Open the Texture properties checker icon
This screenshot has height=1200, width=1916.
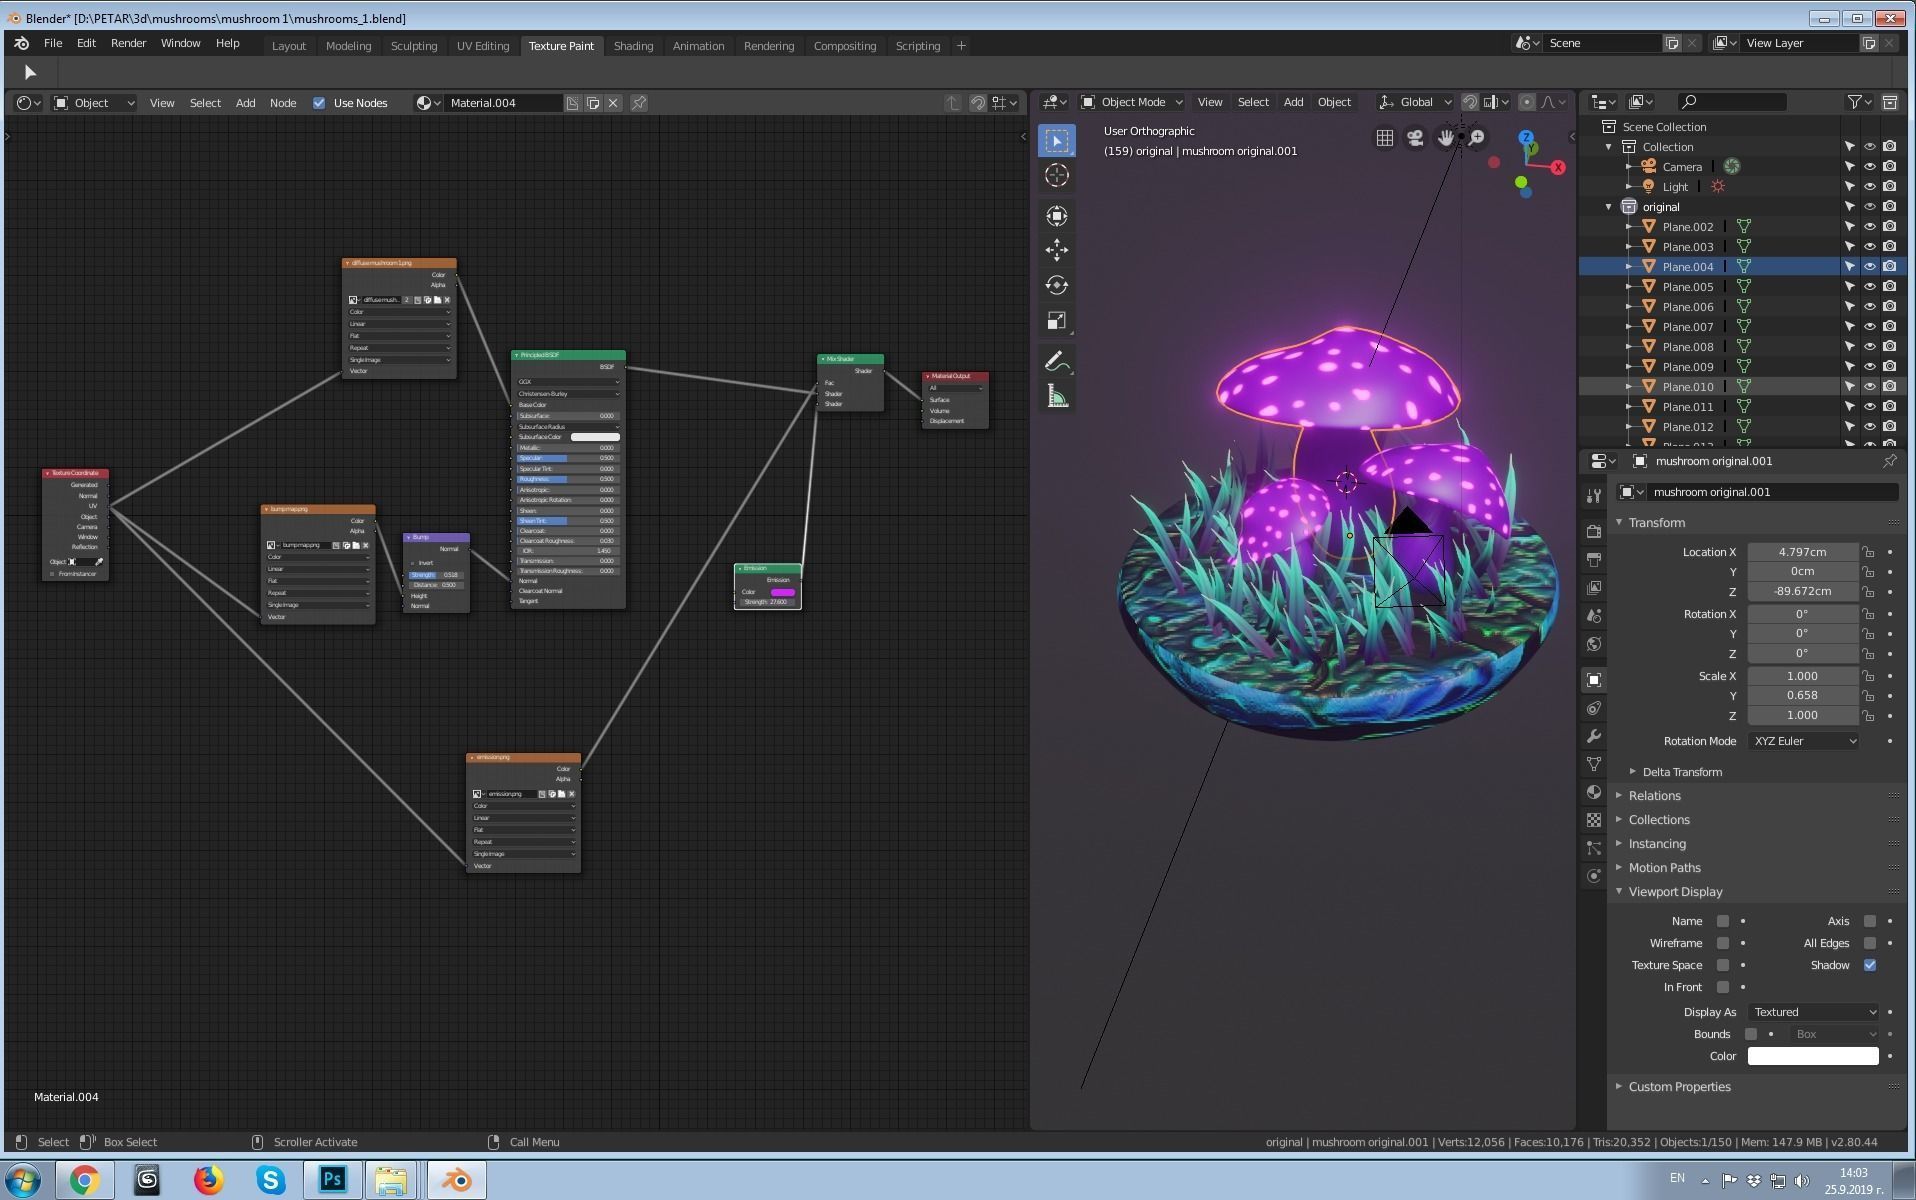click(1594, 820)
